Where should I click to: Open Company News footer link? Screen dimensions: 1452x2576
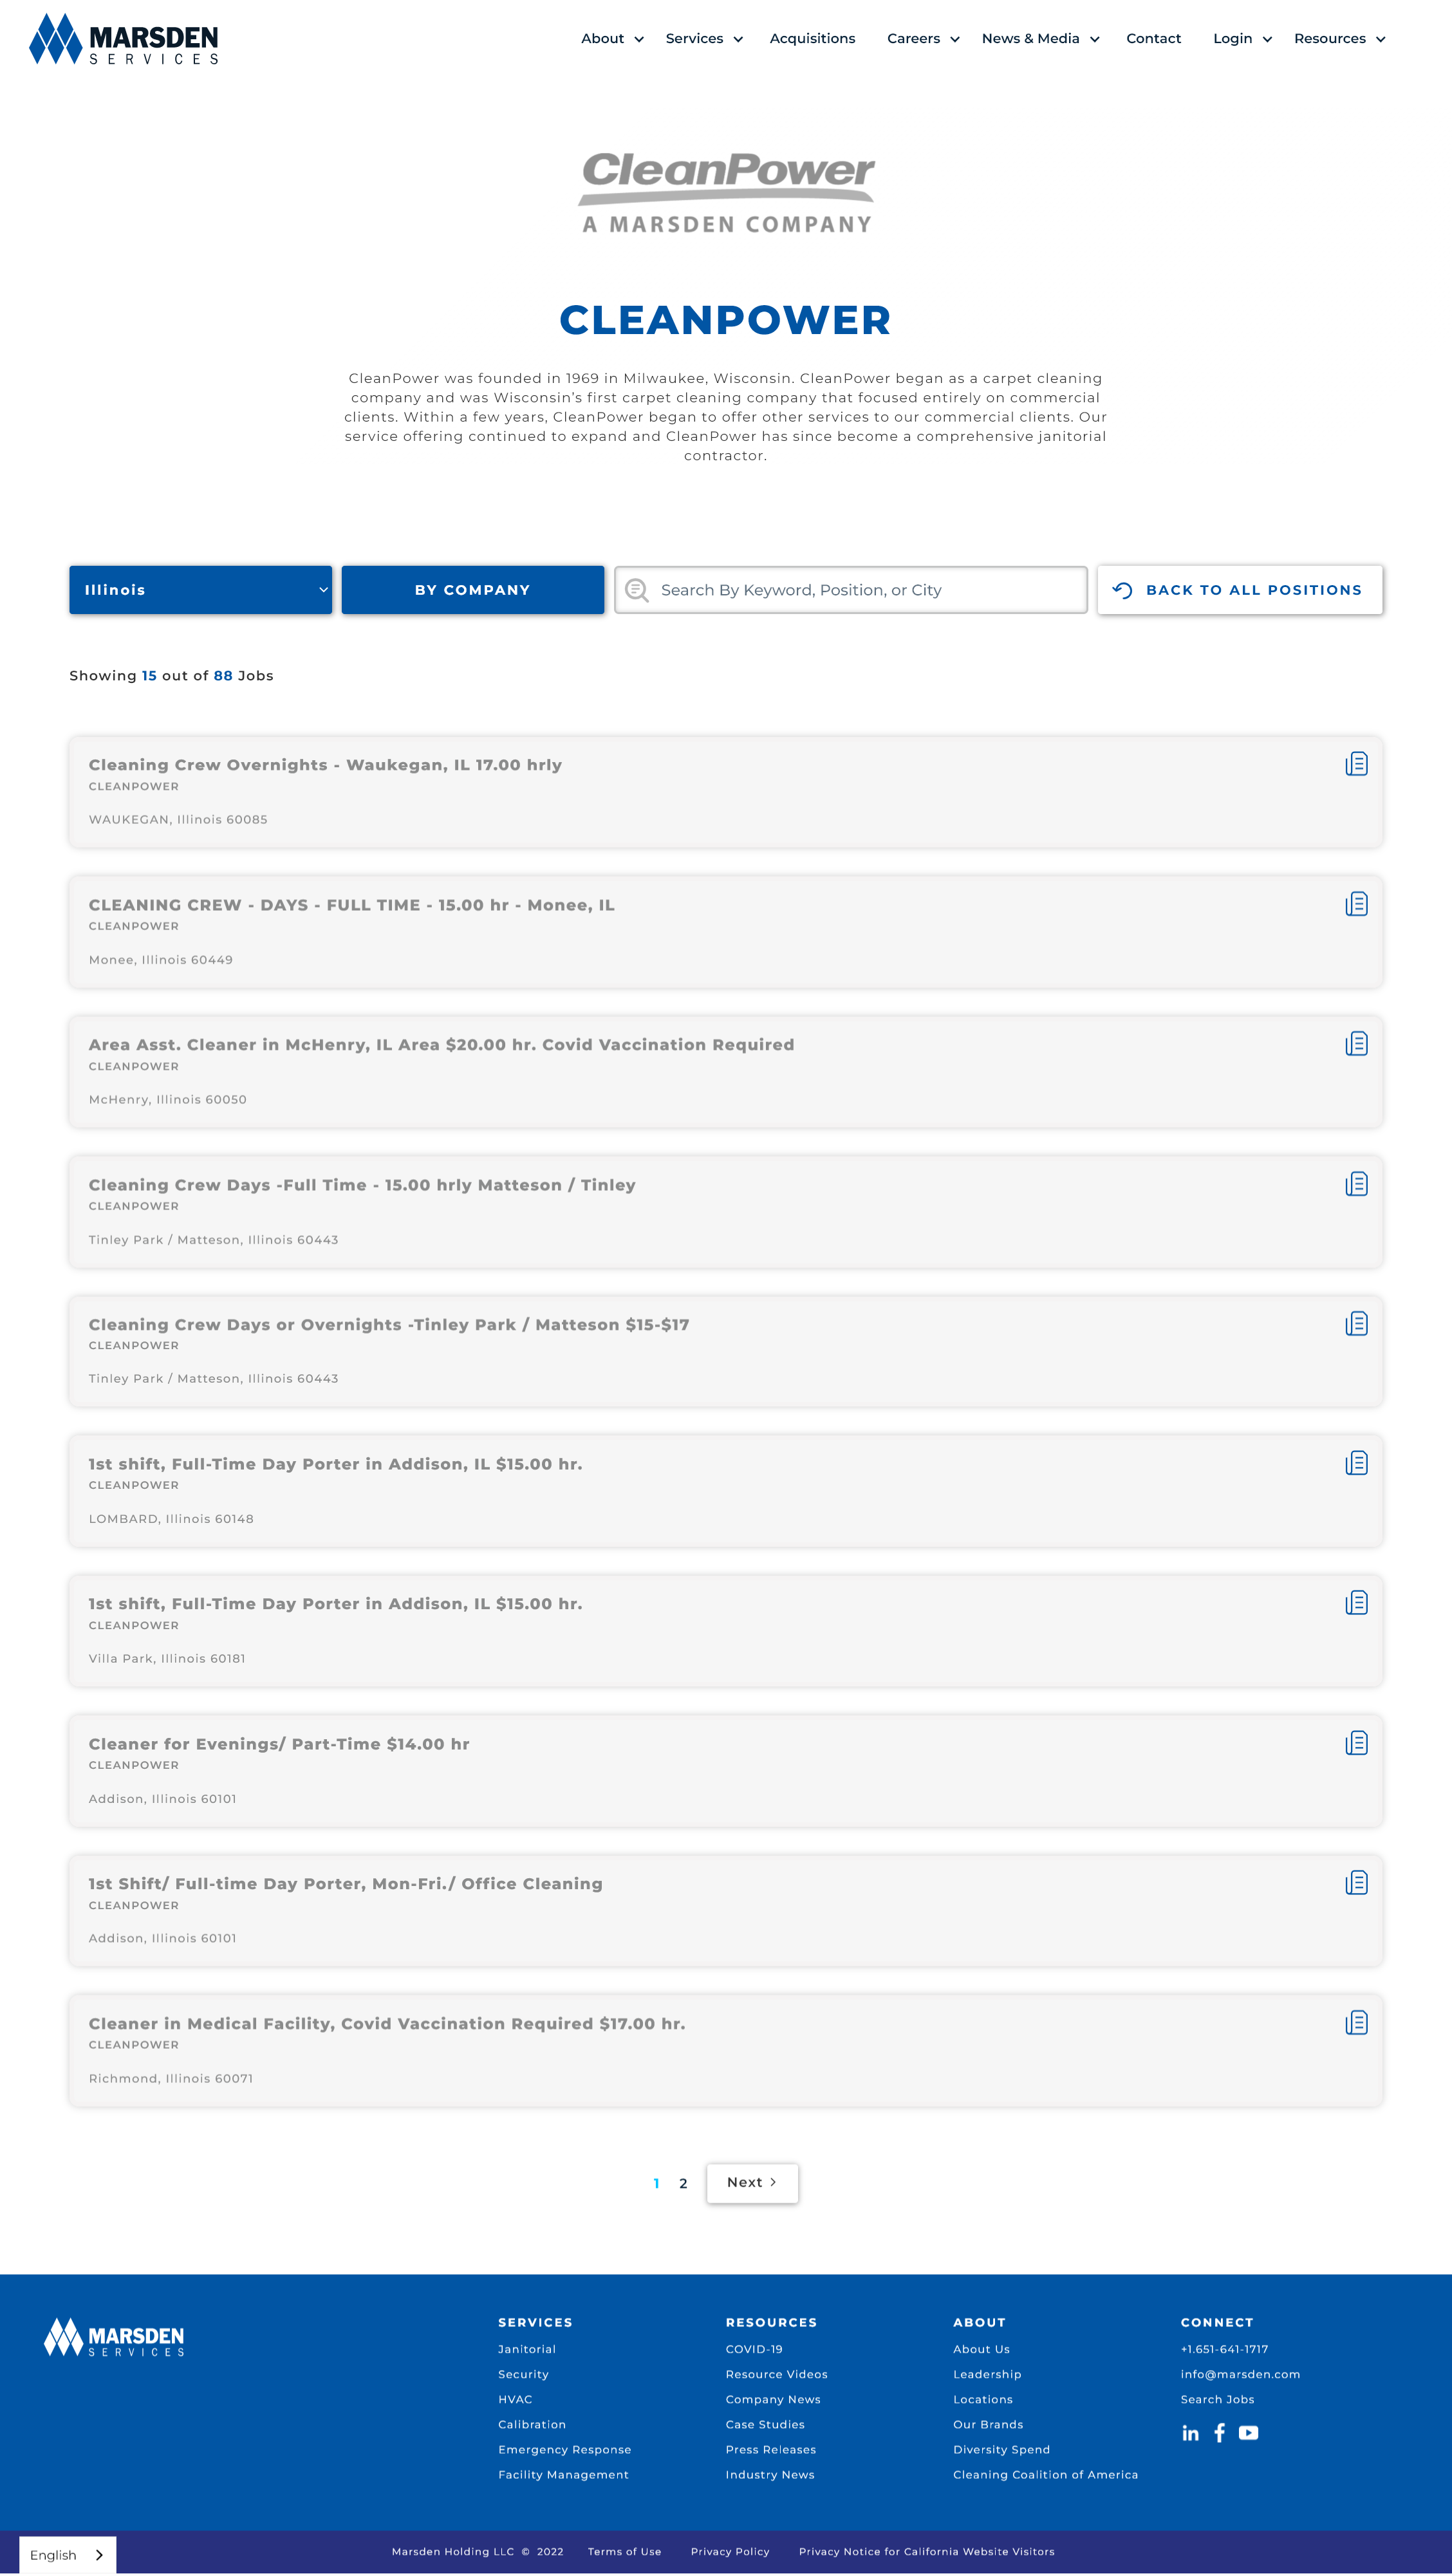(x=773, y=2399)
